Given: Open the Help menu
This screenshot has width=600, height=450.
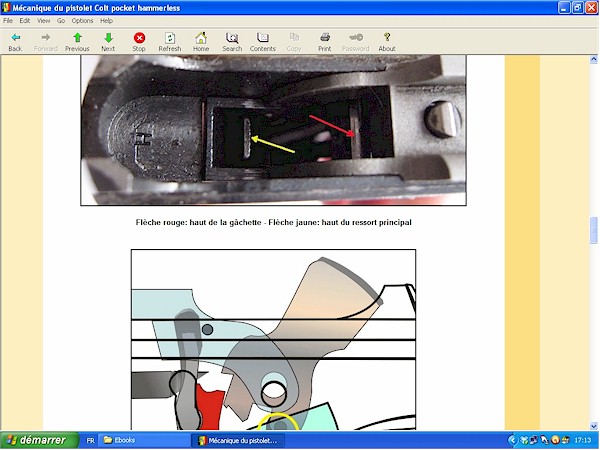Looking at the screenshot, I should click(106, 21).
